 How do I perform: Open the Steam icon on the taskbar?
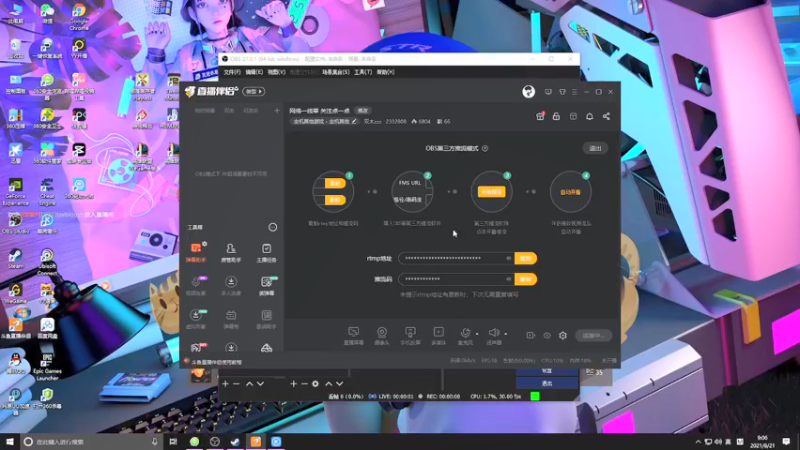coord(235,442)
